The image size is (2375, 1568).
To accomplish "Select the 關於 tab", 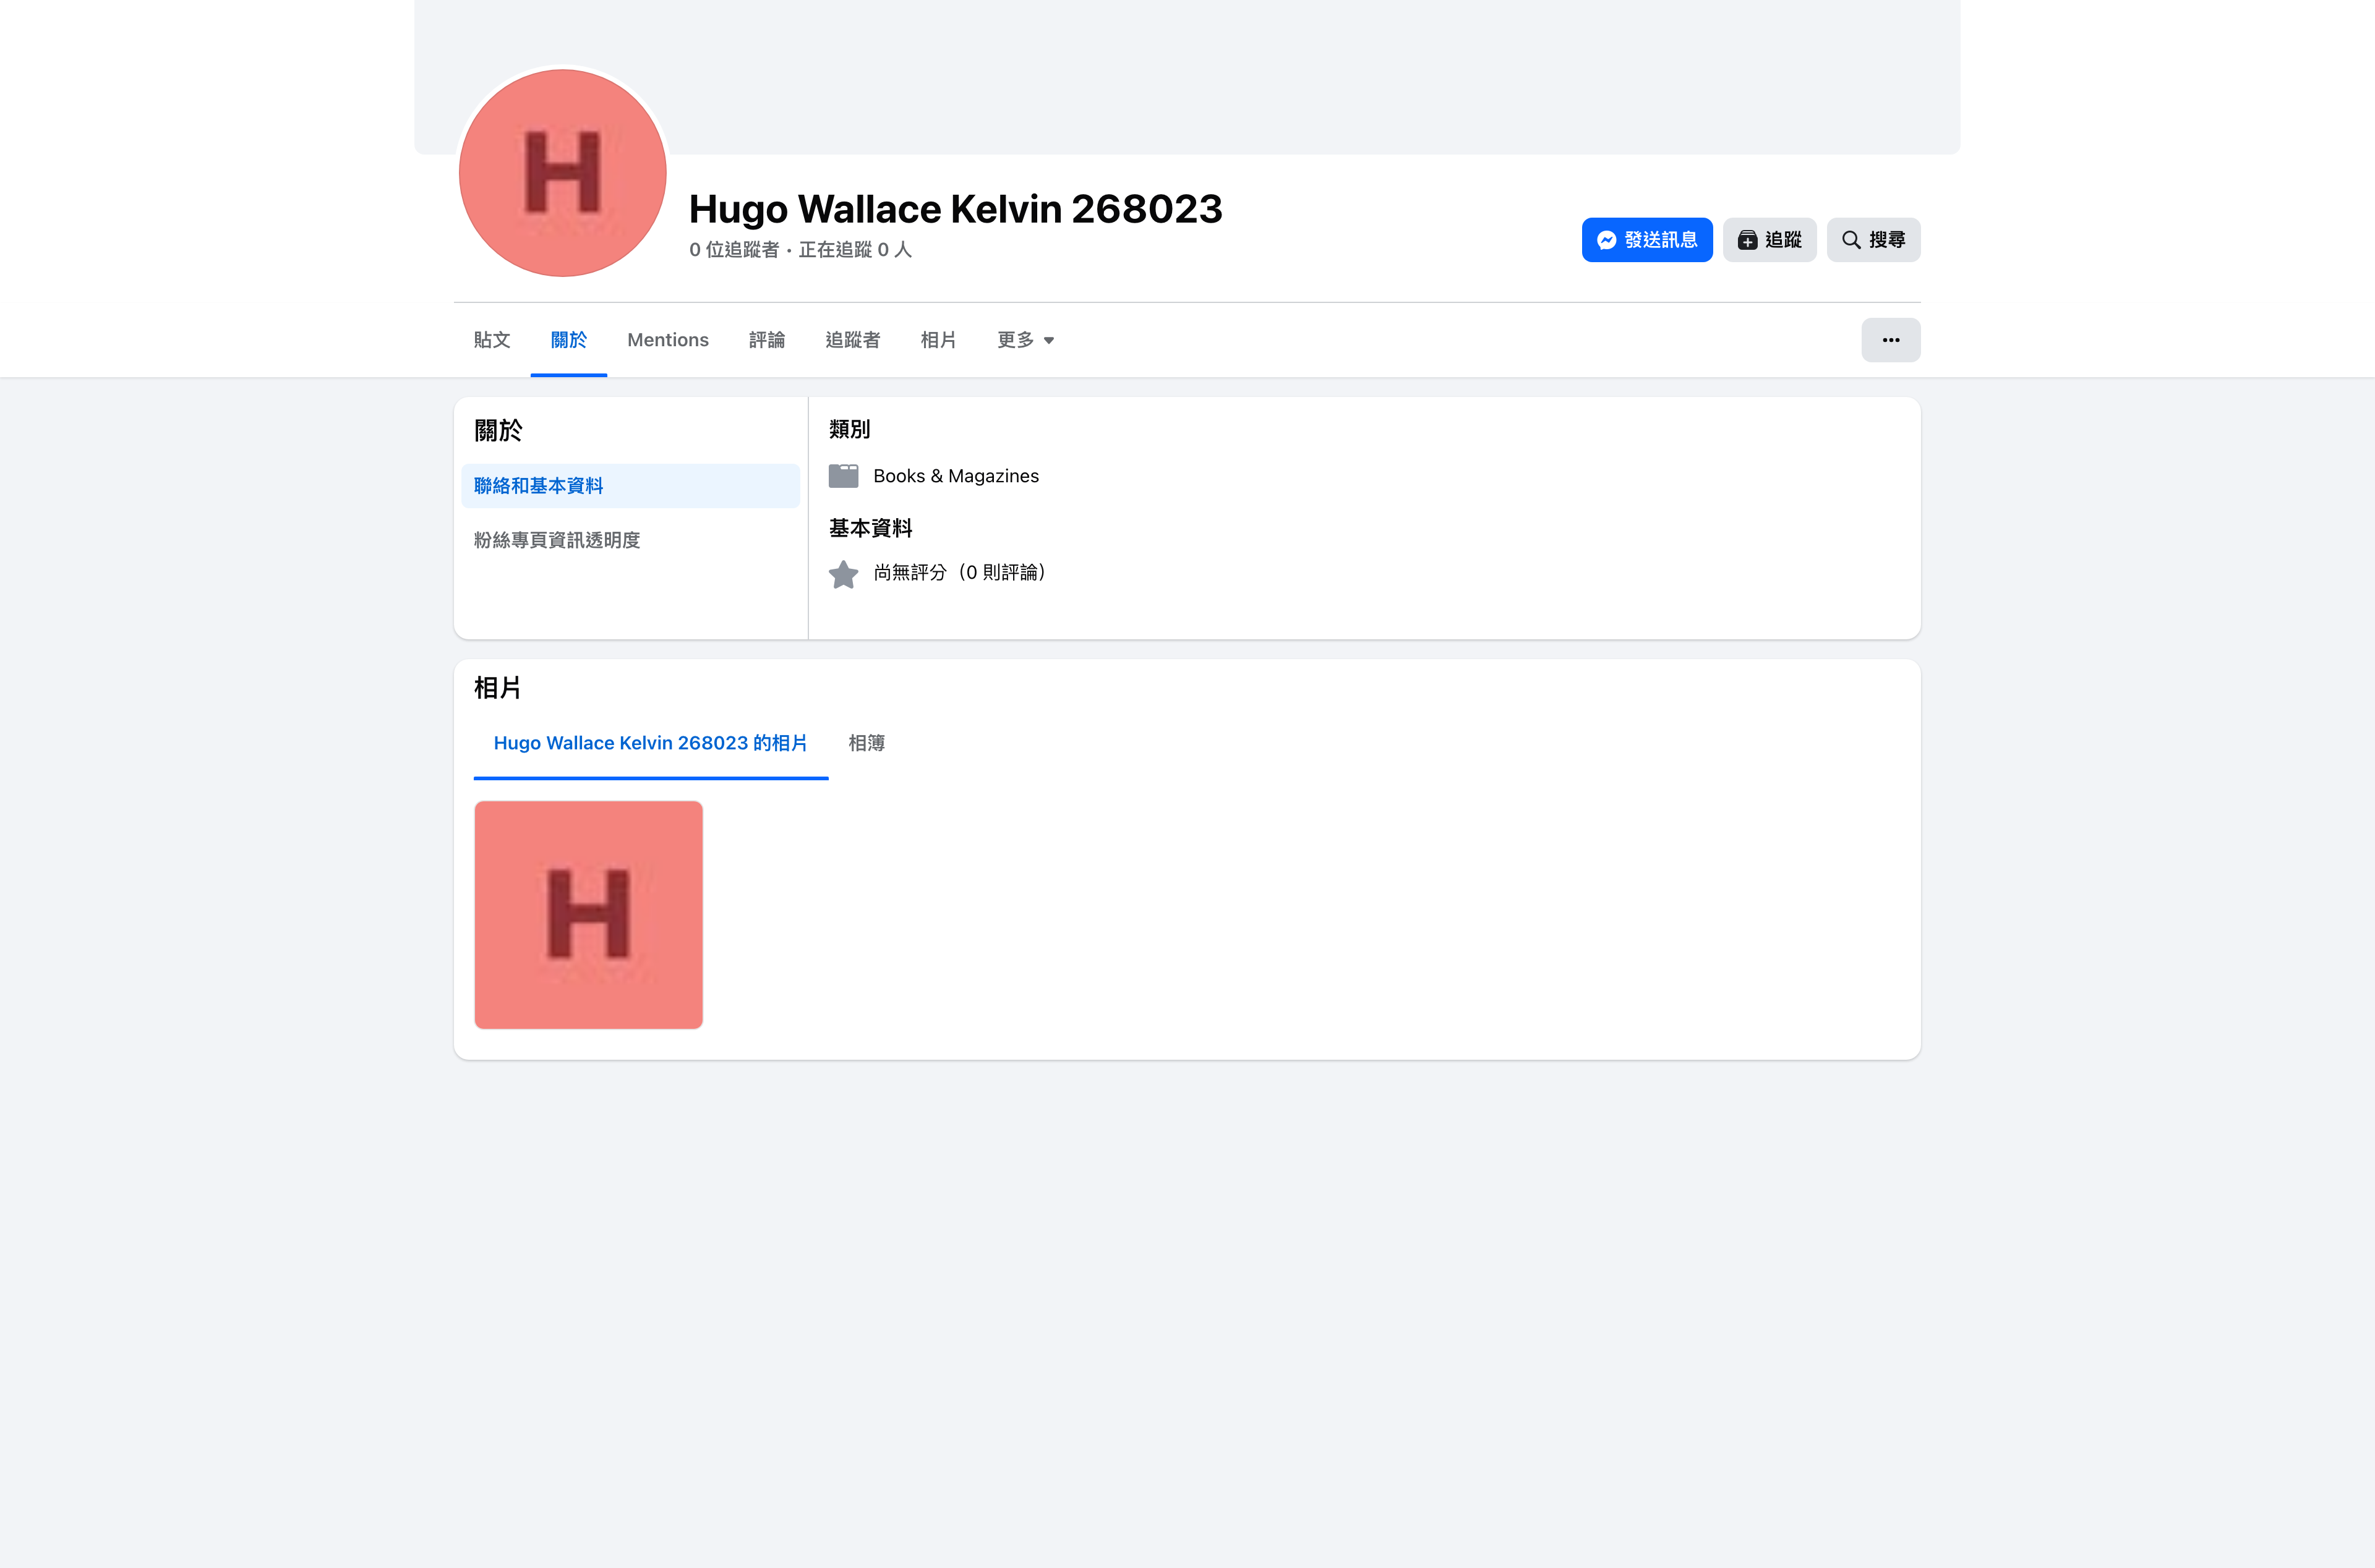I will pyautogui.click(x=568, y=340).
